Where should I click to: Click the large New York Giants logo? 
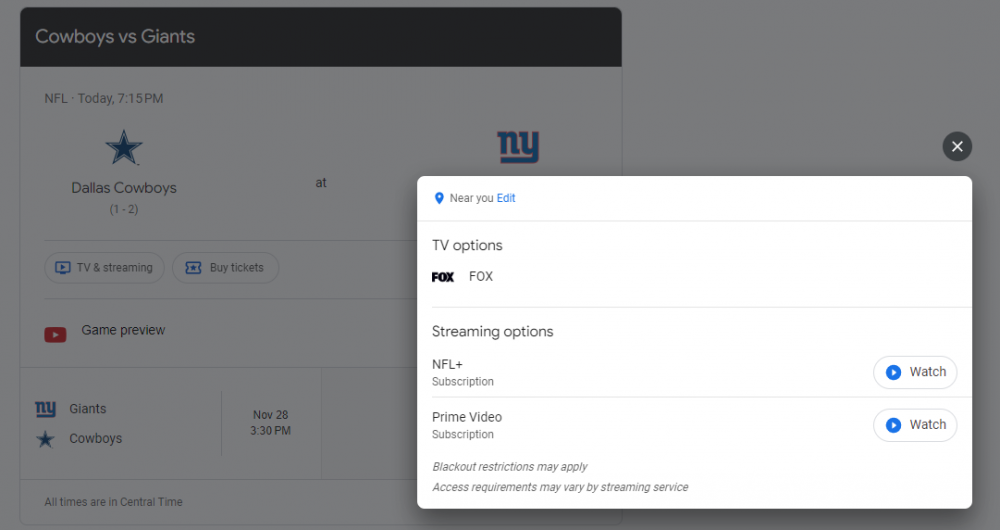(x=518, y=147)
